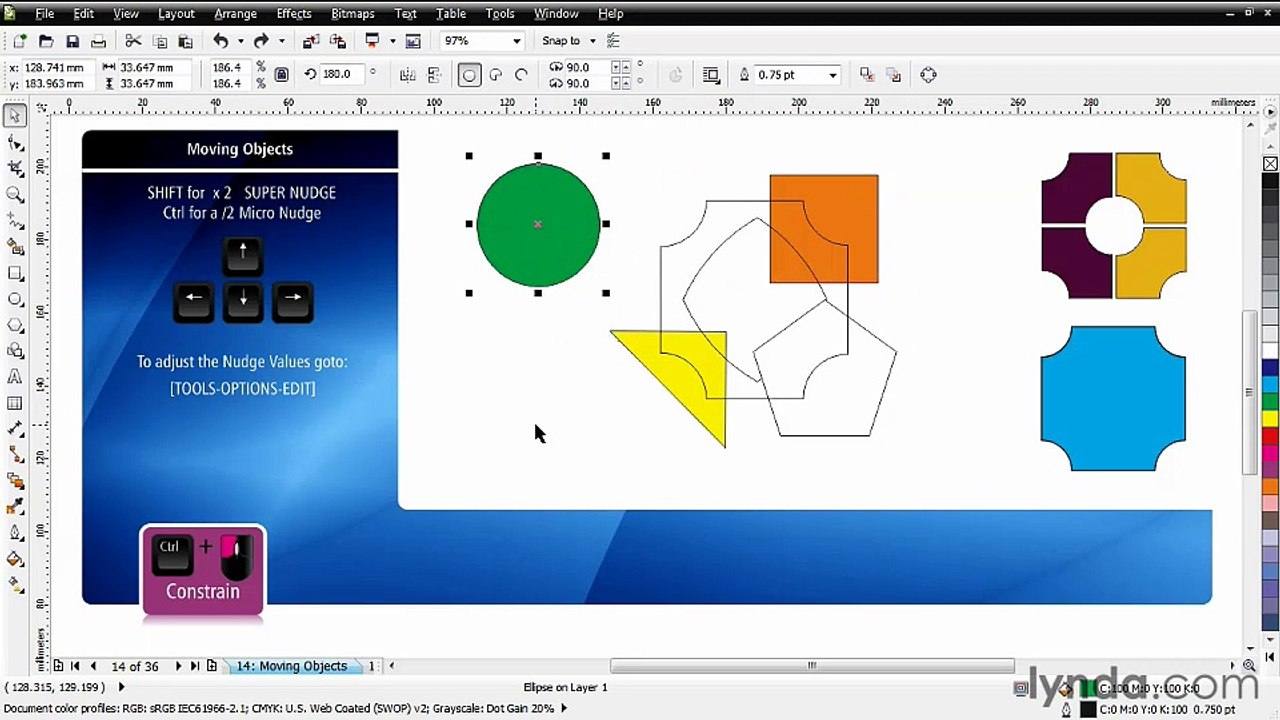The image size is (1280, 720).
Task: Choose the Pie shape type button
Action: [x=495, y=75]
